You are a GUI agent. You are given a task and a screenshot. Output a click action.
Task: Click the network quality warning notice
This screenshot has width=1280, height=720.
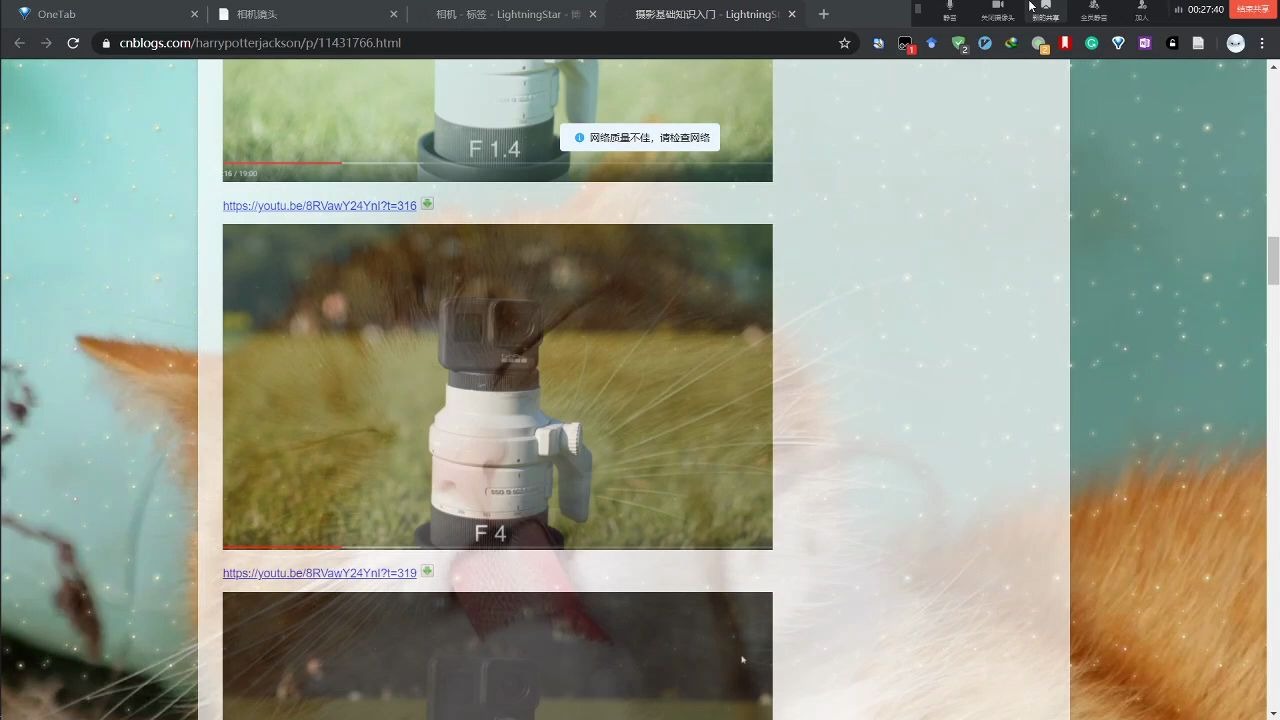[640, 137]
